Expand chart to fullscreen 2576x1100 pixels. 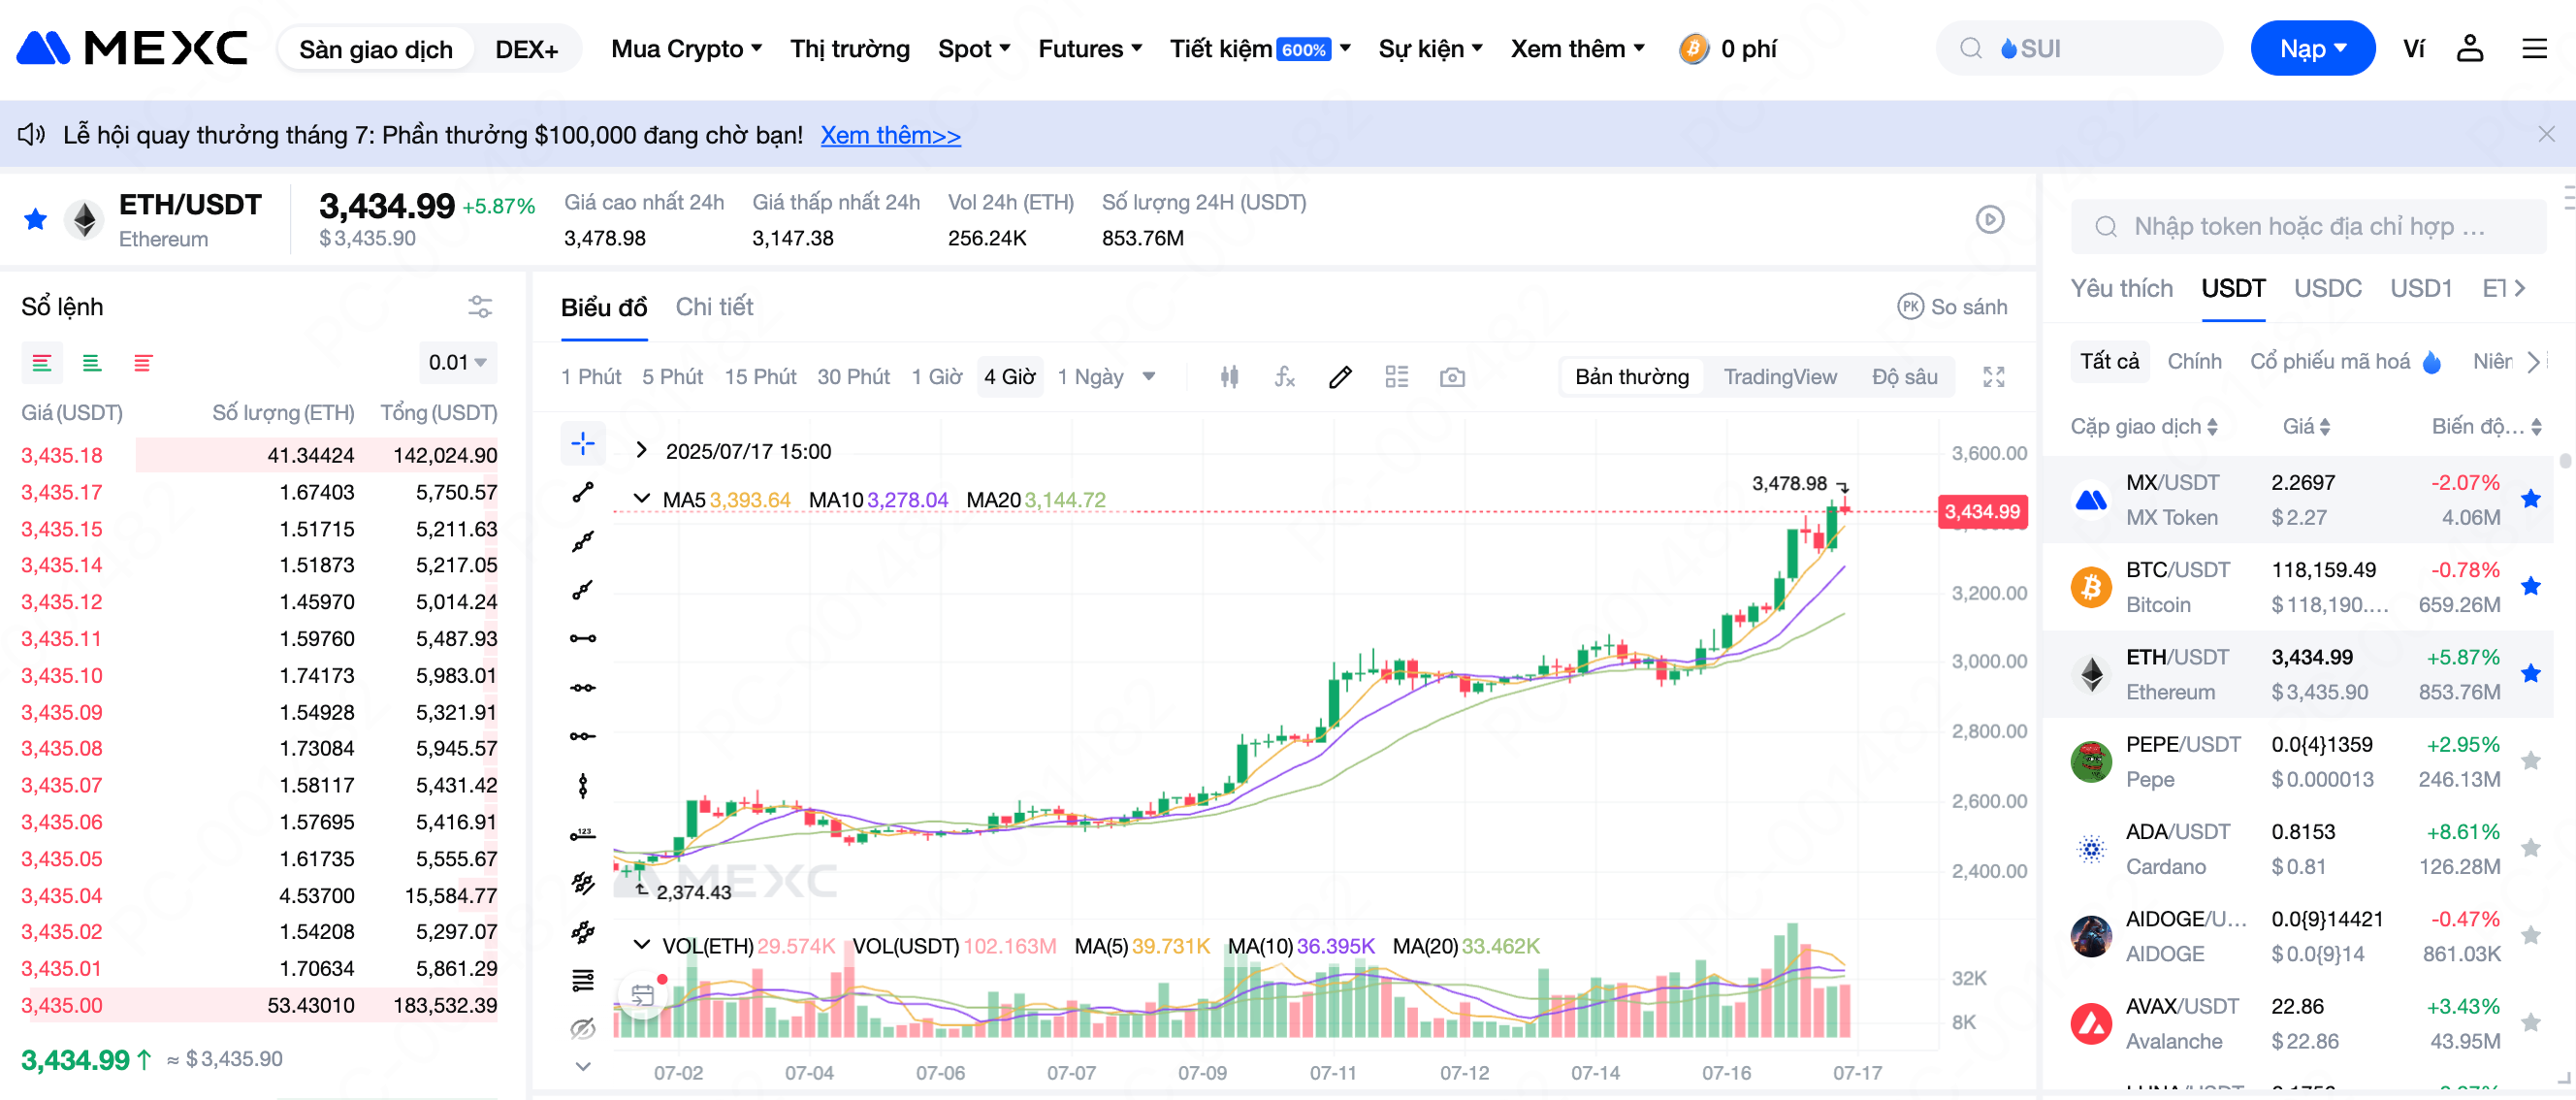tap(1993, 377)
